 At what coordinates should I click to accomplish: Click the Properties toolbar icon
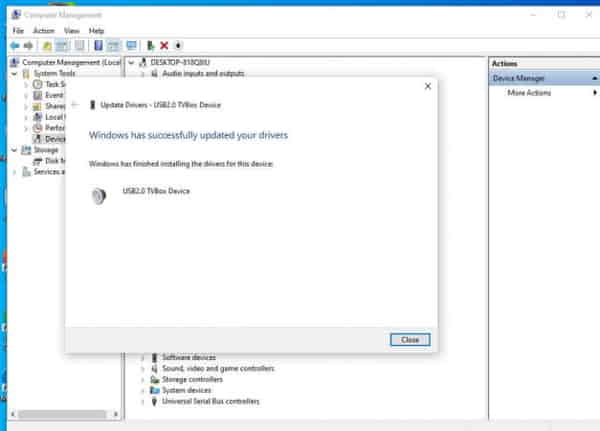coord(80,46)
